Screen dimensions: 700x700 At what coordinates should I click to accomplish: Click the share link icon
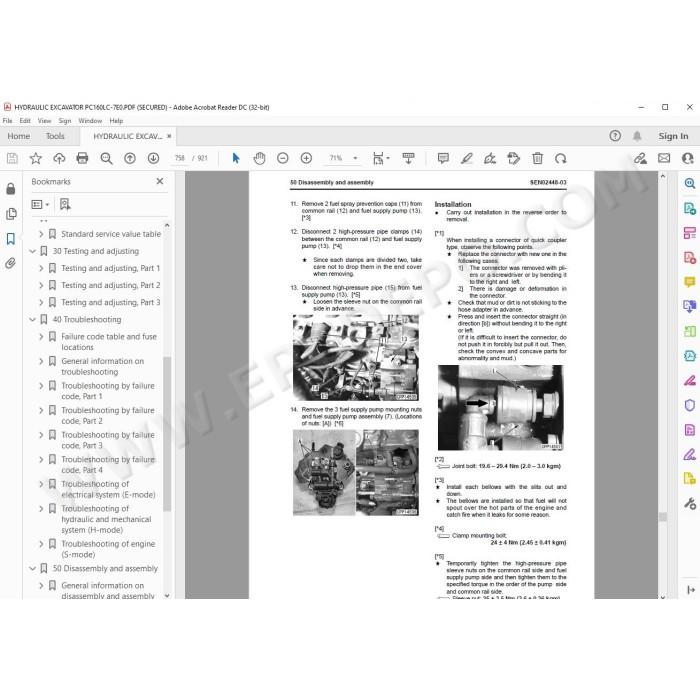click(640, 158)
